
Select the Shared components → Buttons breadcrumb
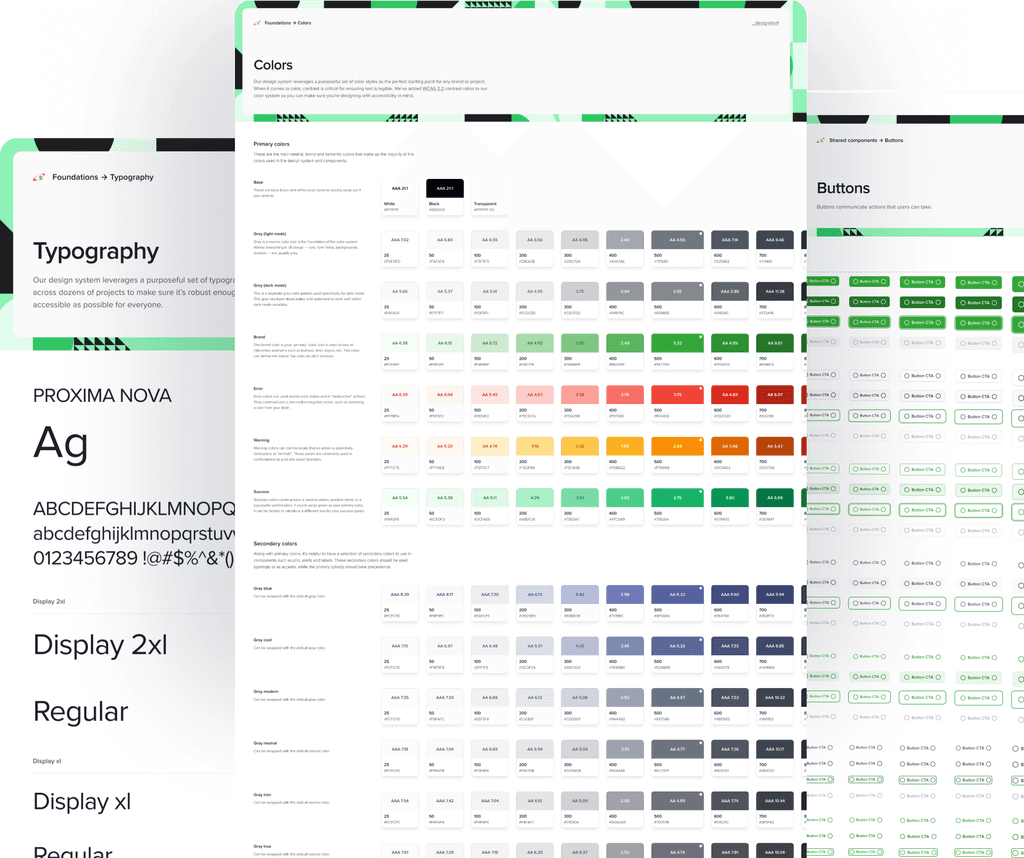866,140
